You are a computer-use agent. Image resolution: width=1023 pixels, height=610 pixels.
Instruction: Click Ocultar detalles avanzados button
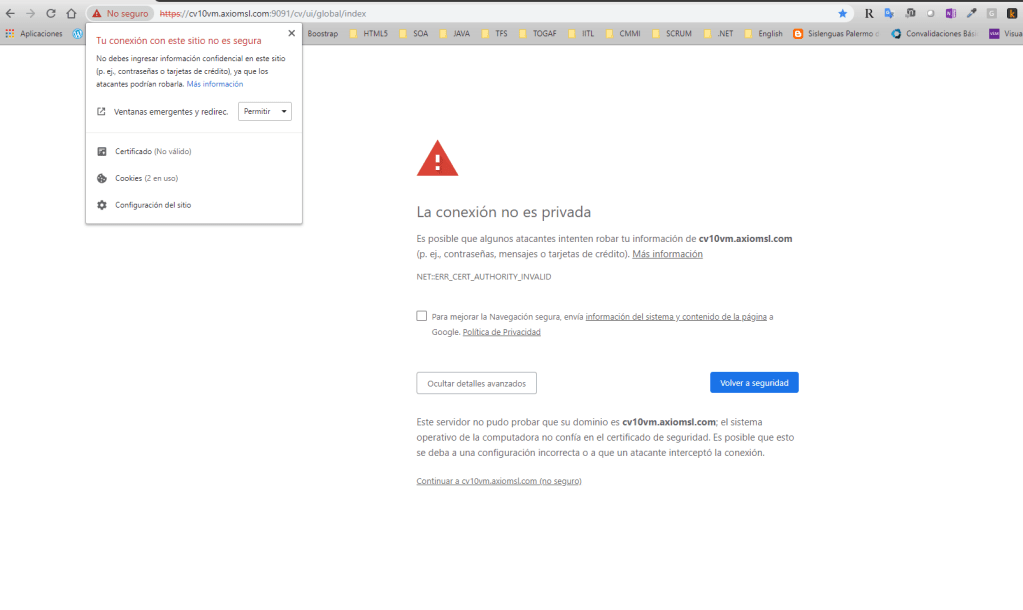476,383
